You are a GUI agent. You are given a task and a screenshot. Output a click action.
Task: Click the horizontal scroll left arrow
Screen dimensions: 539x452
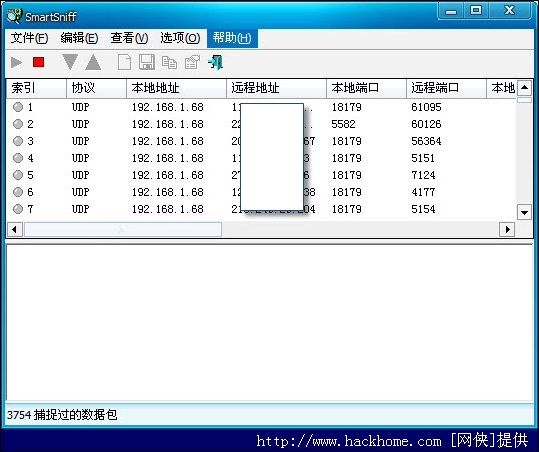[x=14, y=229]
